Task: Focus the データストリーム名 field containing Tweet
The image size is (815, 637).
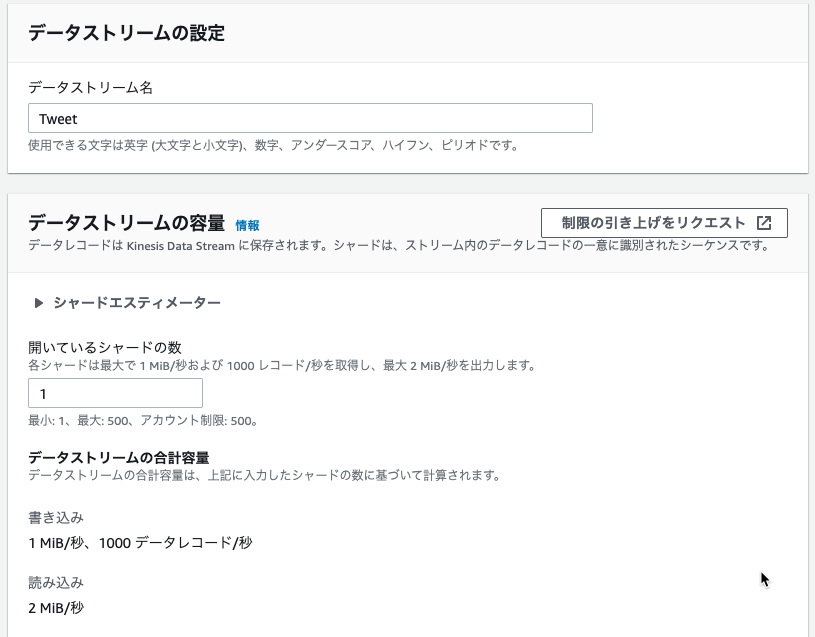Action: (310, 118)
